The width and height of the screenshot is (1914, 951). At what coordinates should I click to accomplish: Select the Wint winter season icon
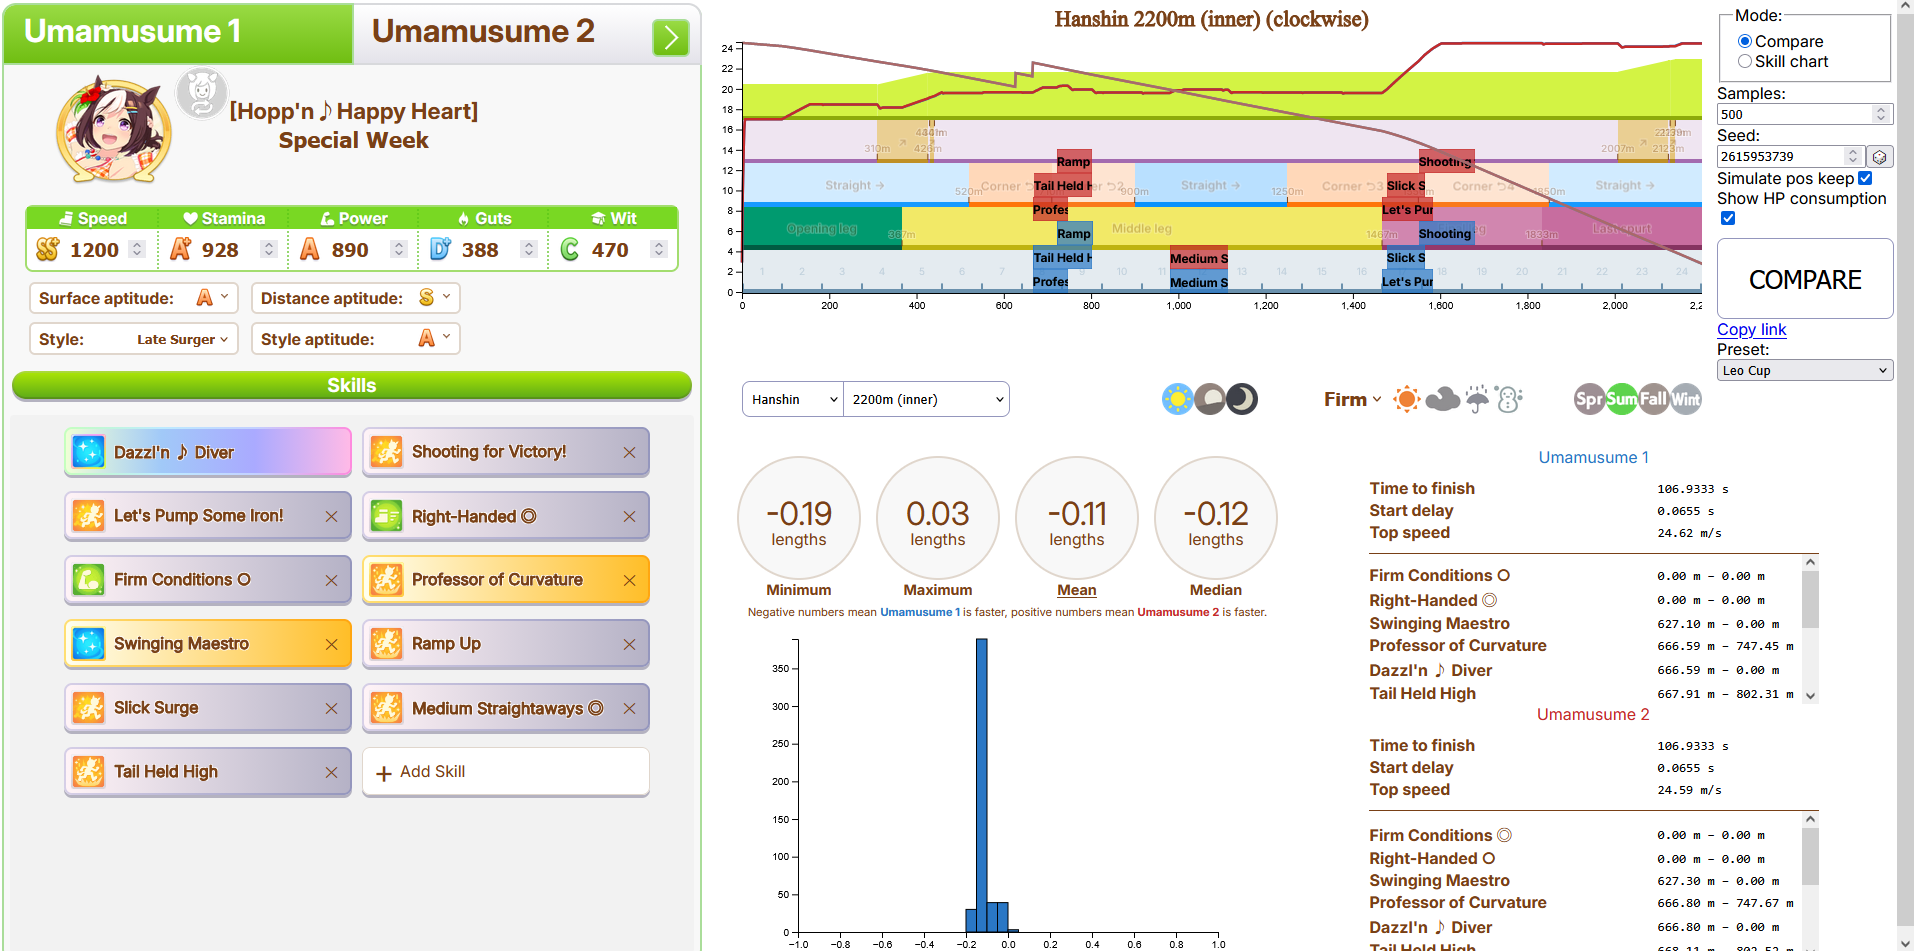(1685, 400)
